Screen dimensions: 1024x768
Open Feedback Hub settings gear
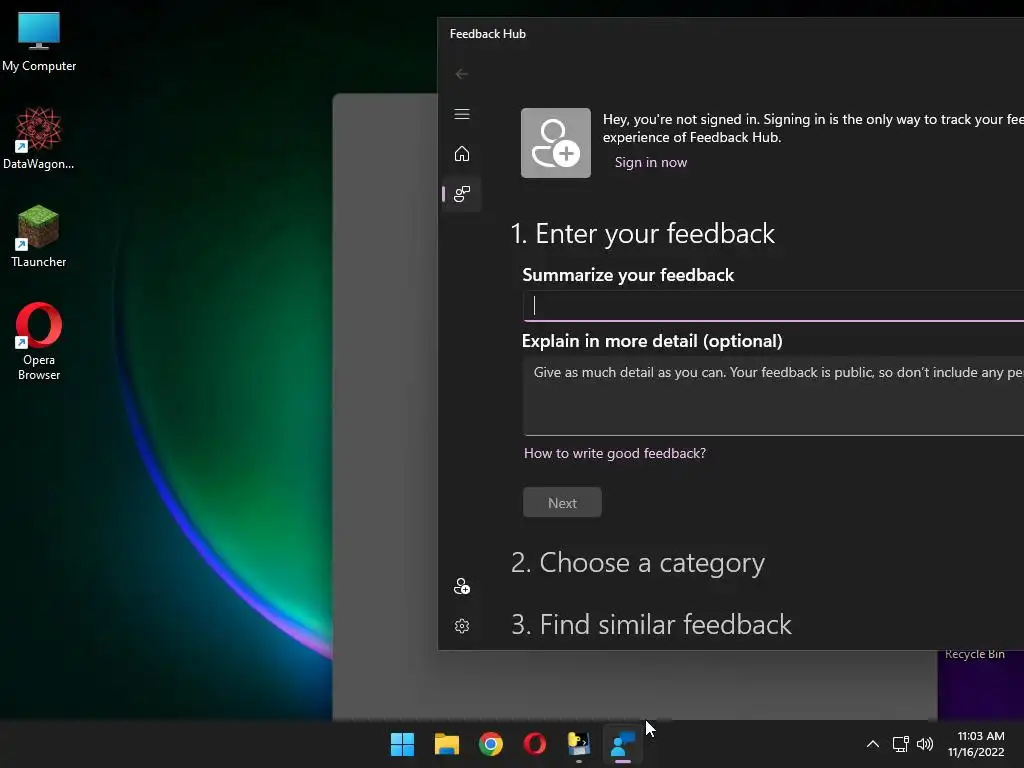tap(462, 626)
